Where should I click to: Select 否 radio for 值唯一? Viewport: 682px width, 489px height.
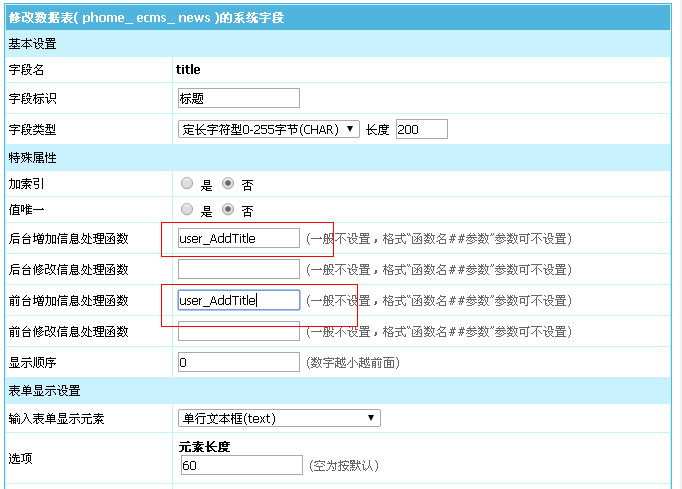click(228, 210)
